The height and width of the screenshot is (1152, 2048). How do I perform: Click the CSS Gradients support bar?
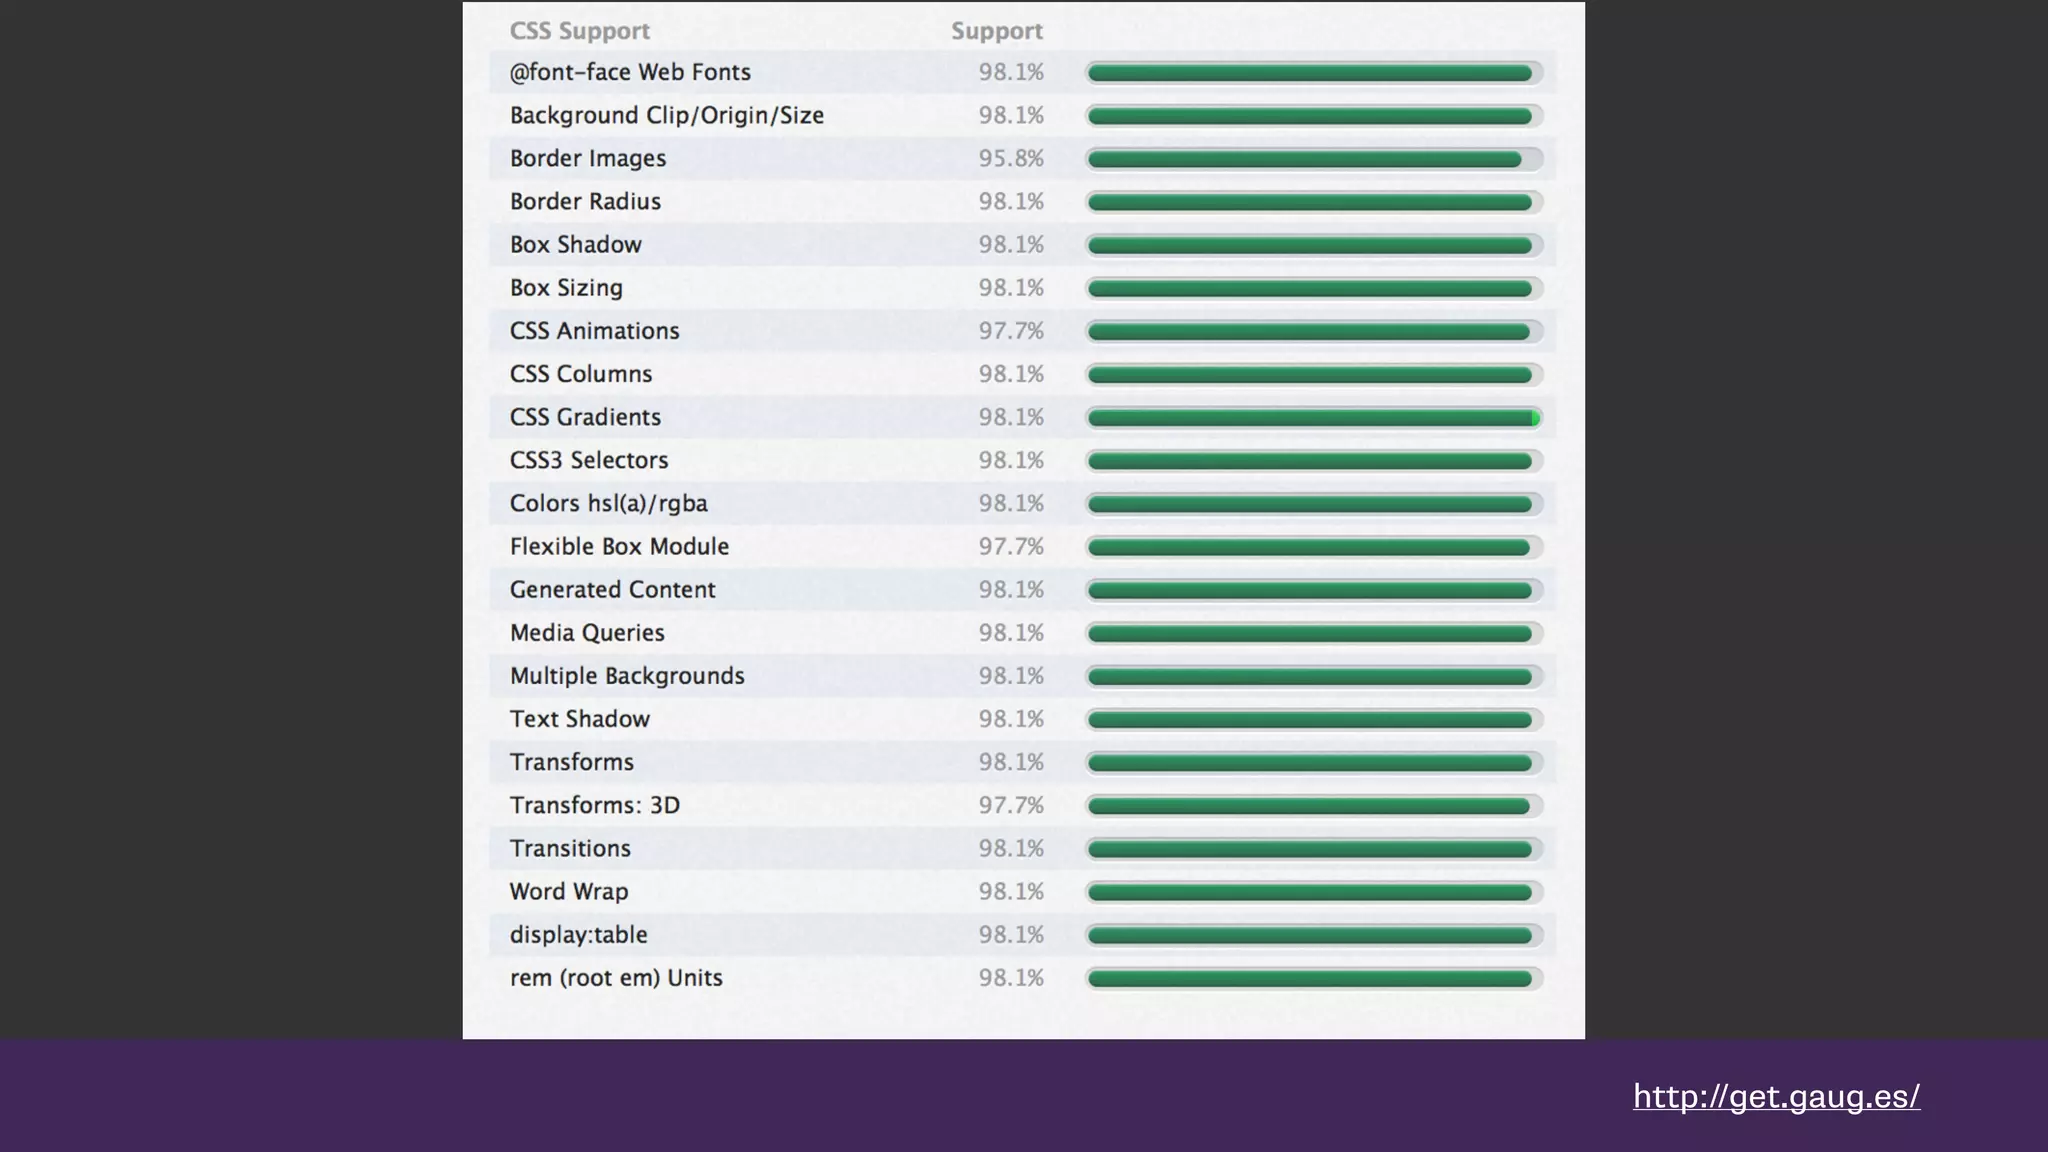click(x=1313, y=418)
